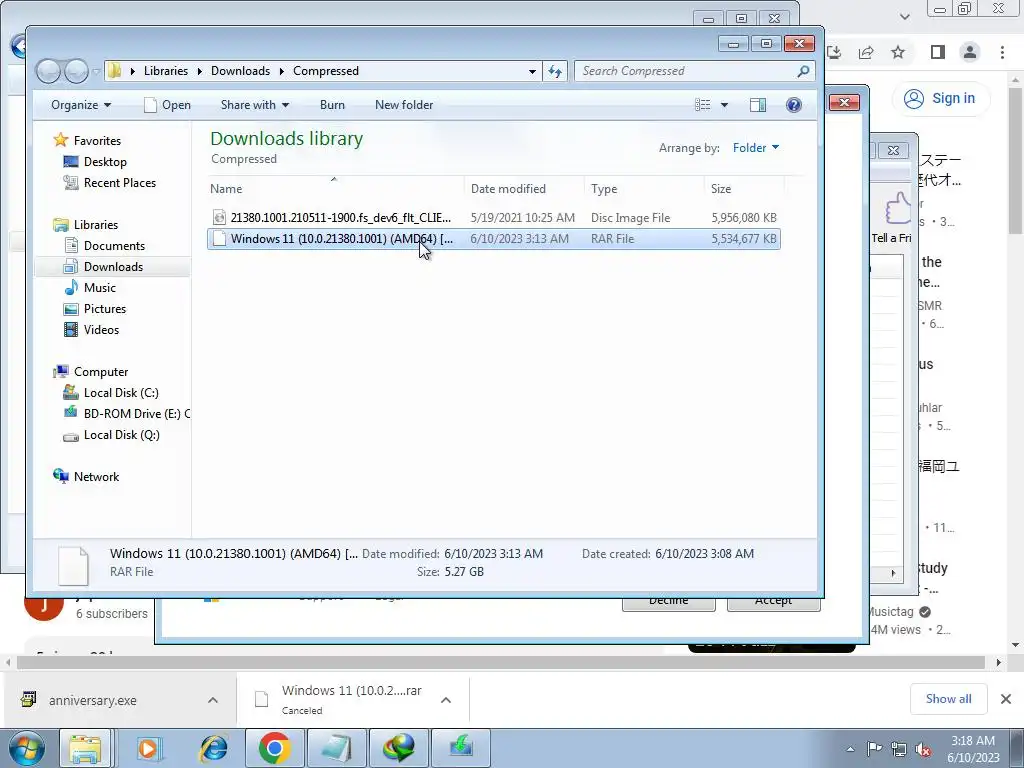Open Chrome three-dot menu
Image resolution: width=1024 pixels, height=768 pixels.
click(x=1002, y=52)
